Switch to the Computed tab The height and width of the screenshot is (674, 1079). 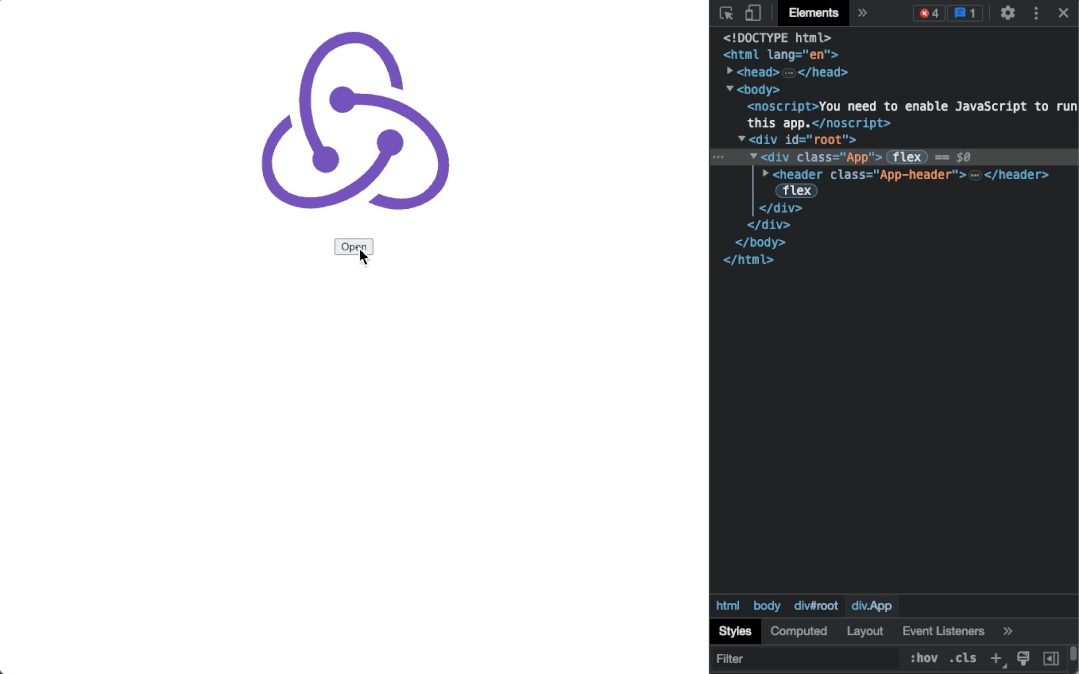pyautogui.click(x=798, y=631)
